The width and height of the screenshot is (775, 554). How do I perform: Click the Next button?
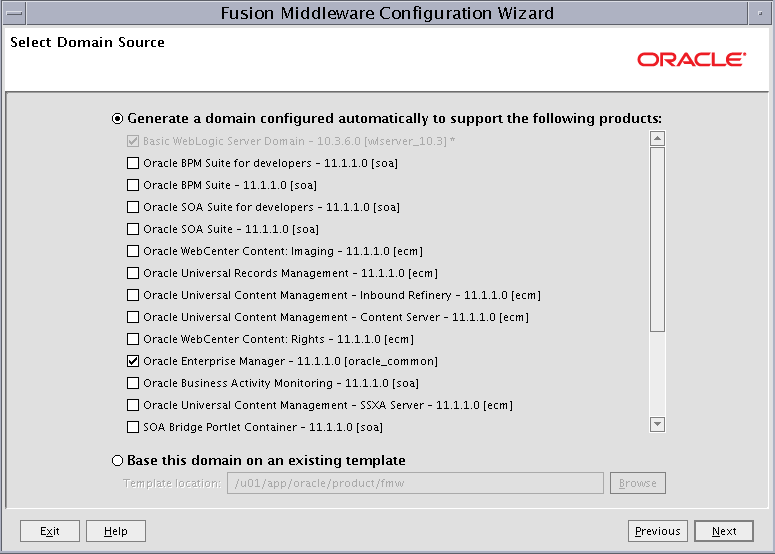724,531
